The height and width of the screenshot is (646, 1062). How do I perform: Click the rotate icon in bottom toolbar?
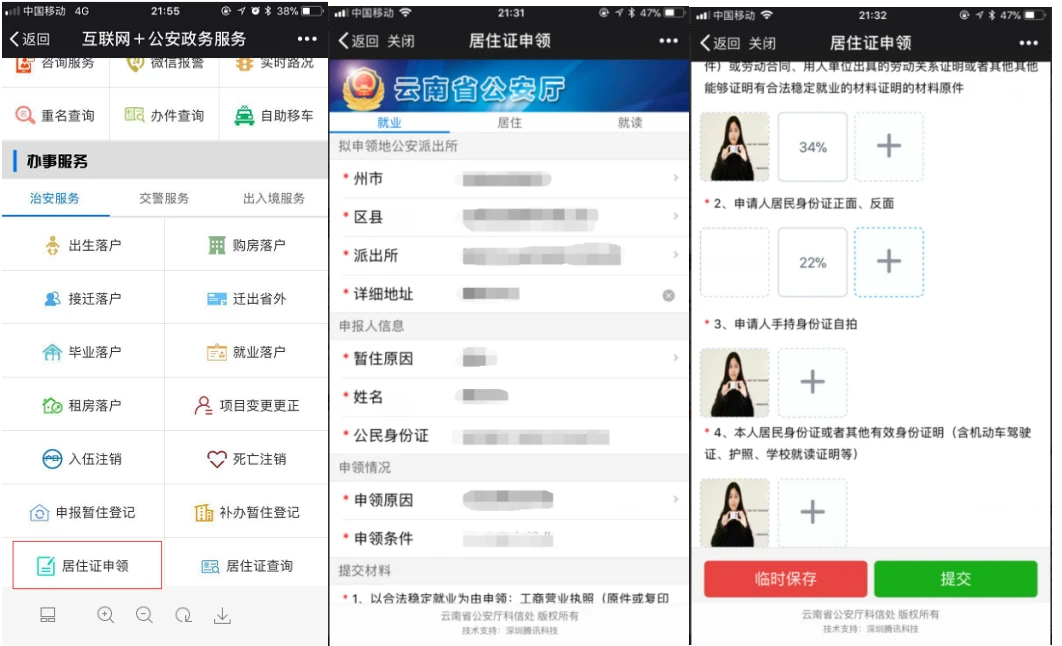(x=183, y=615)
